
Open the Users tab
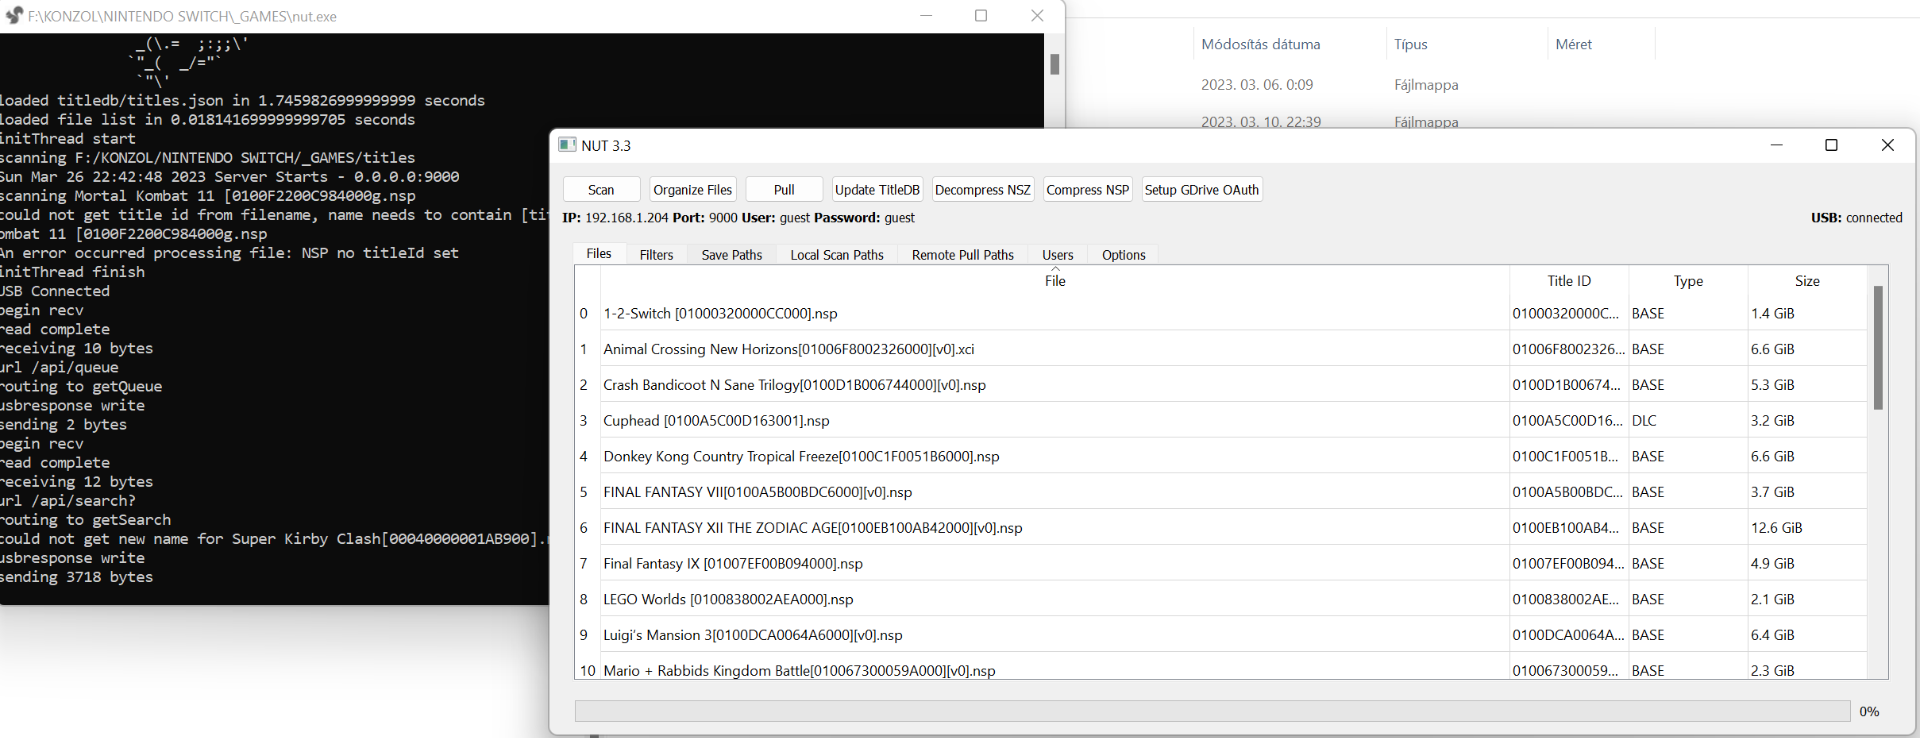(x=1057, y=255)
